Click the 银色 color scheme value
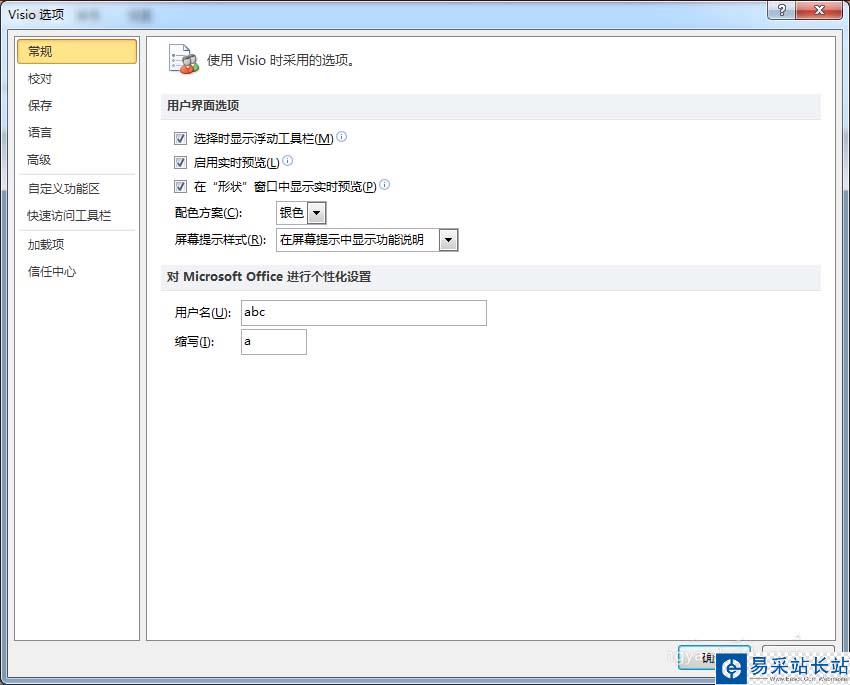Screen dimensions: 850x685 [x=292, y=213]
